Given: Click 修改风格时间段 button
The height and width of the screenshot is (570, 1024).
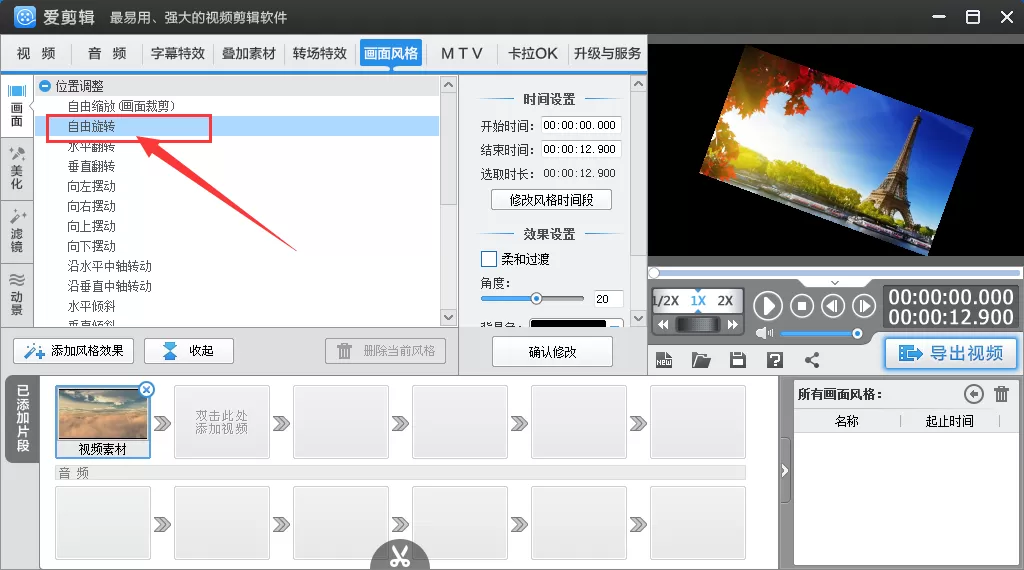Looking at the screenshot, I should (x=551, y=200).
